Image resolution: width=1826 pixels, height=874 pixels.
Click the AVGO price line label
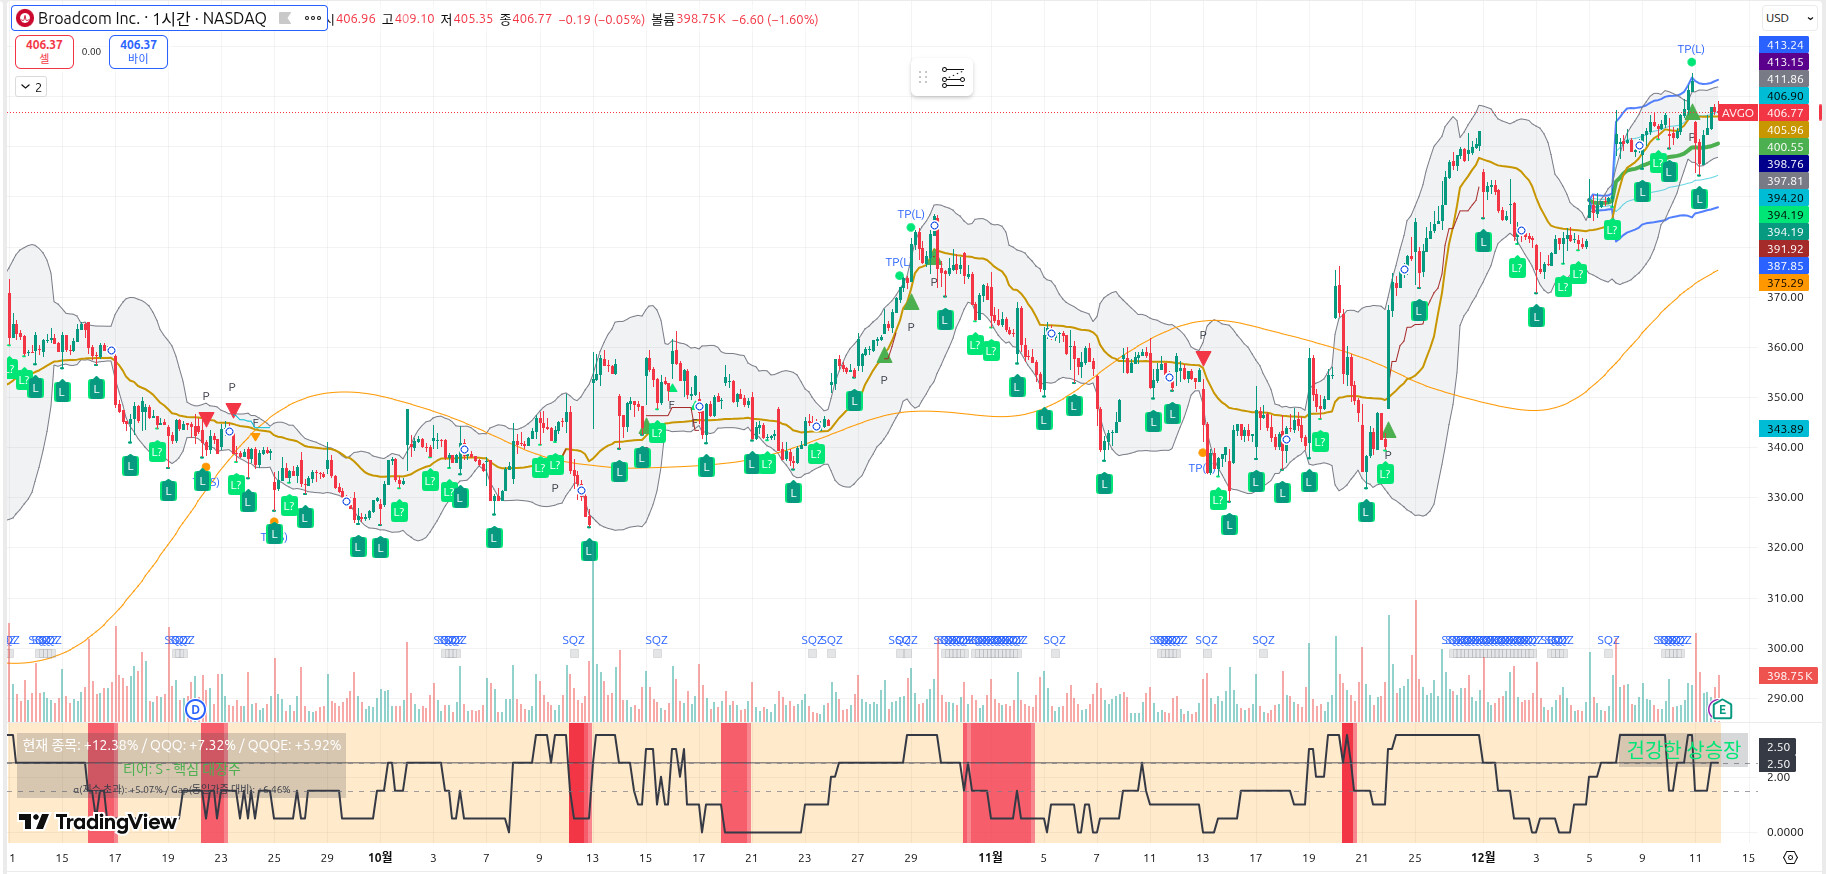[x=1737, y=113]
